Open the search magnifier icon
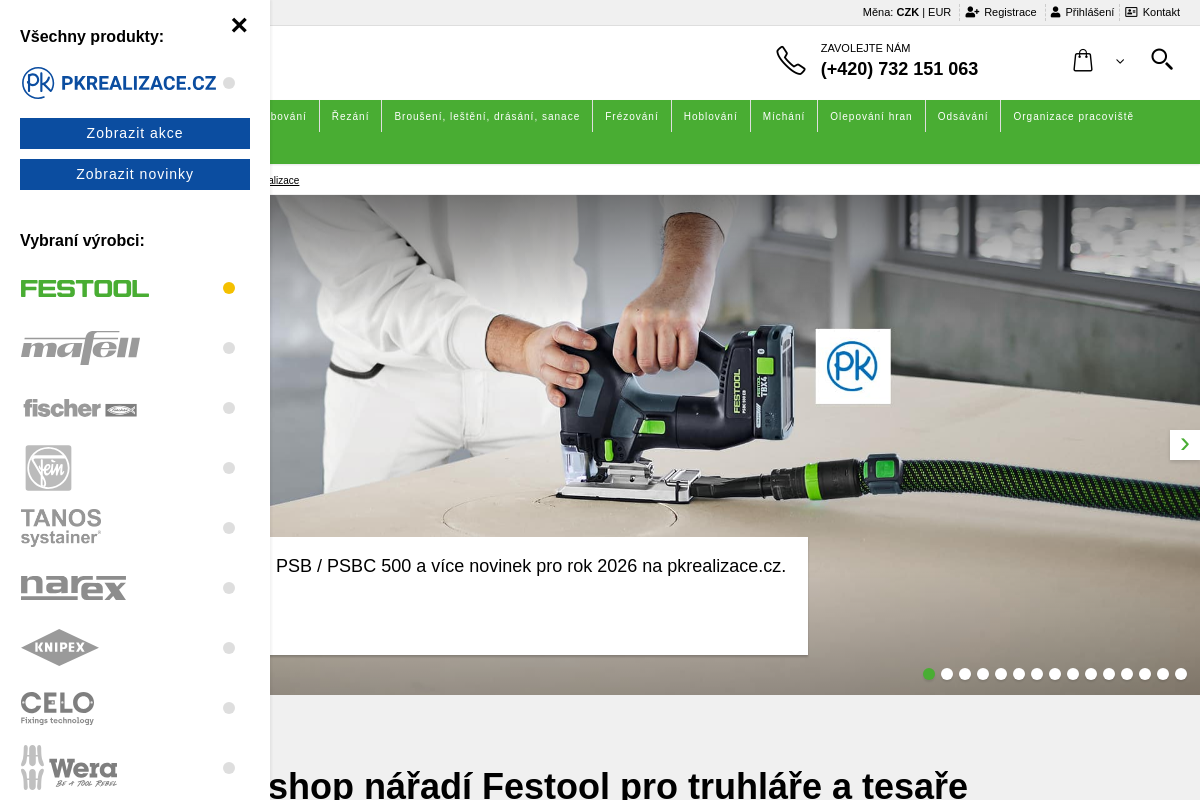This screenshot has width=1200, height=800. click(1162, 59)
